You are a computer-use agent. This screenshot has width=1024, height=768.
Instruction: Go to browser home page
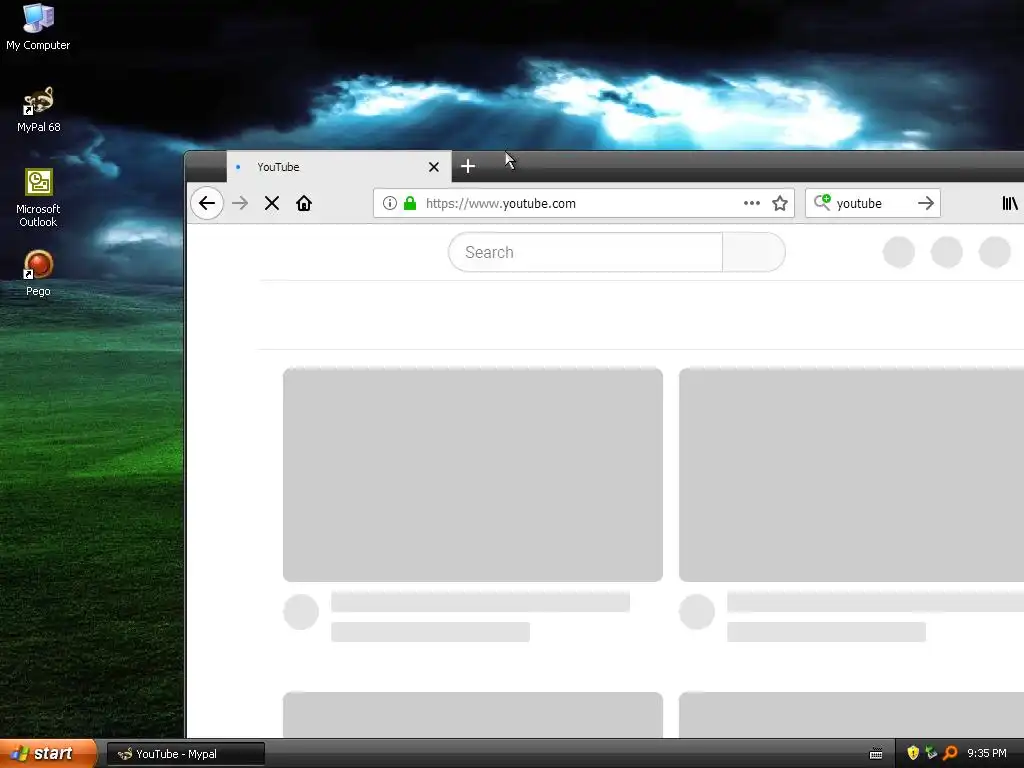(304, 203)
